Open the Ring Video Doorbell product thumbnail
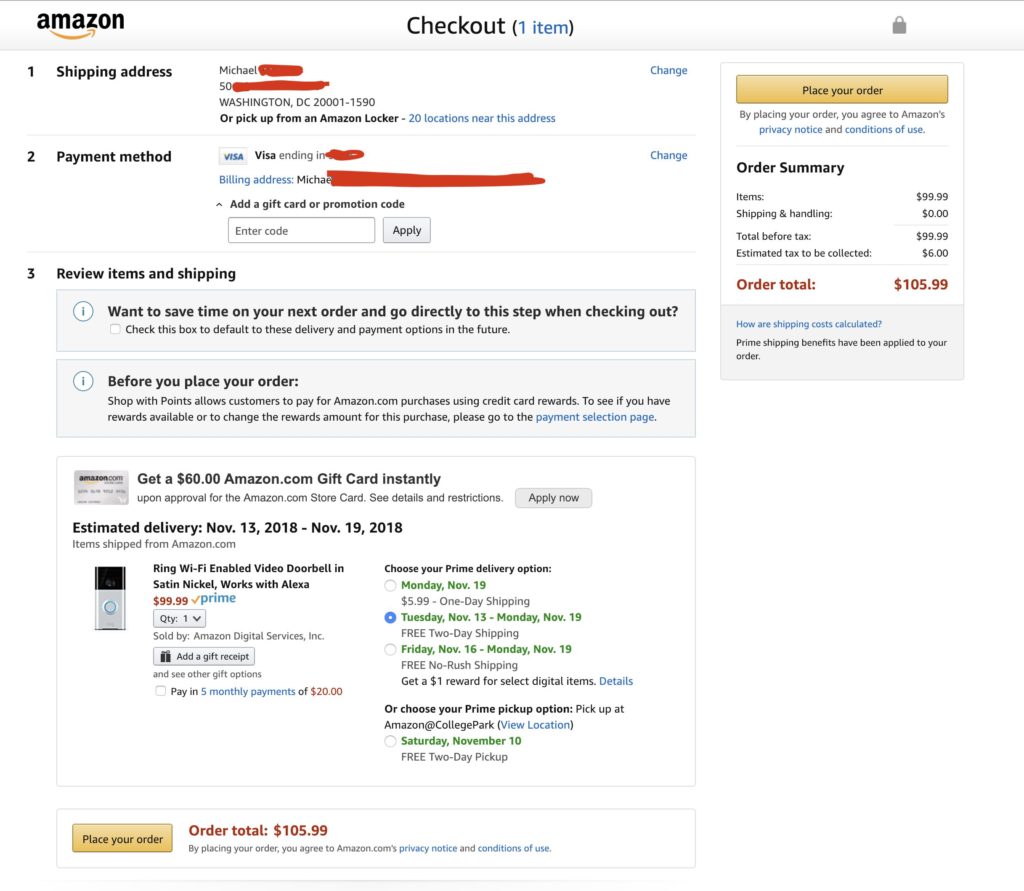This screenshot has height=891, width=1024. pyautogui.click(x=110, y=598)
